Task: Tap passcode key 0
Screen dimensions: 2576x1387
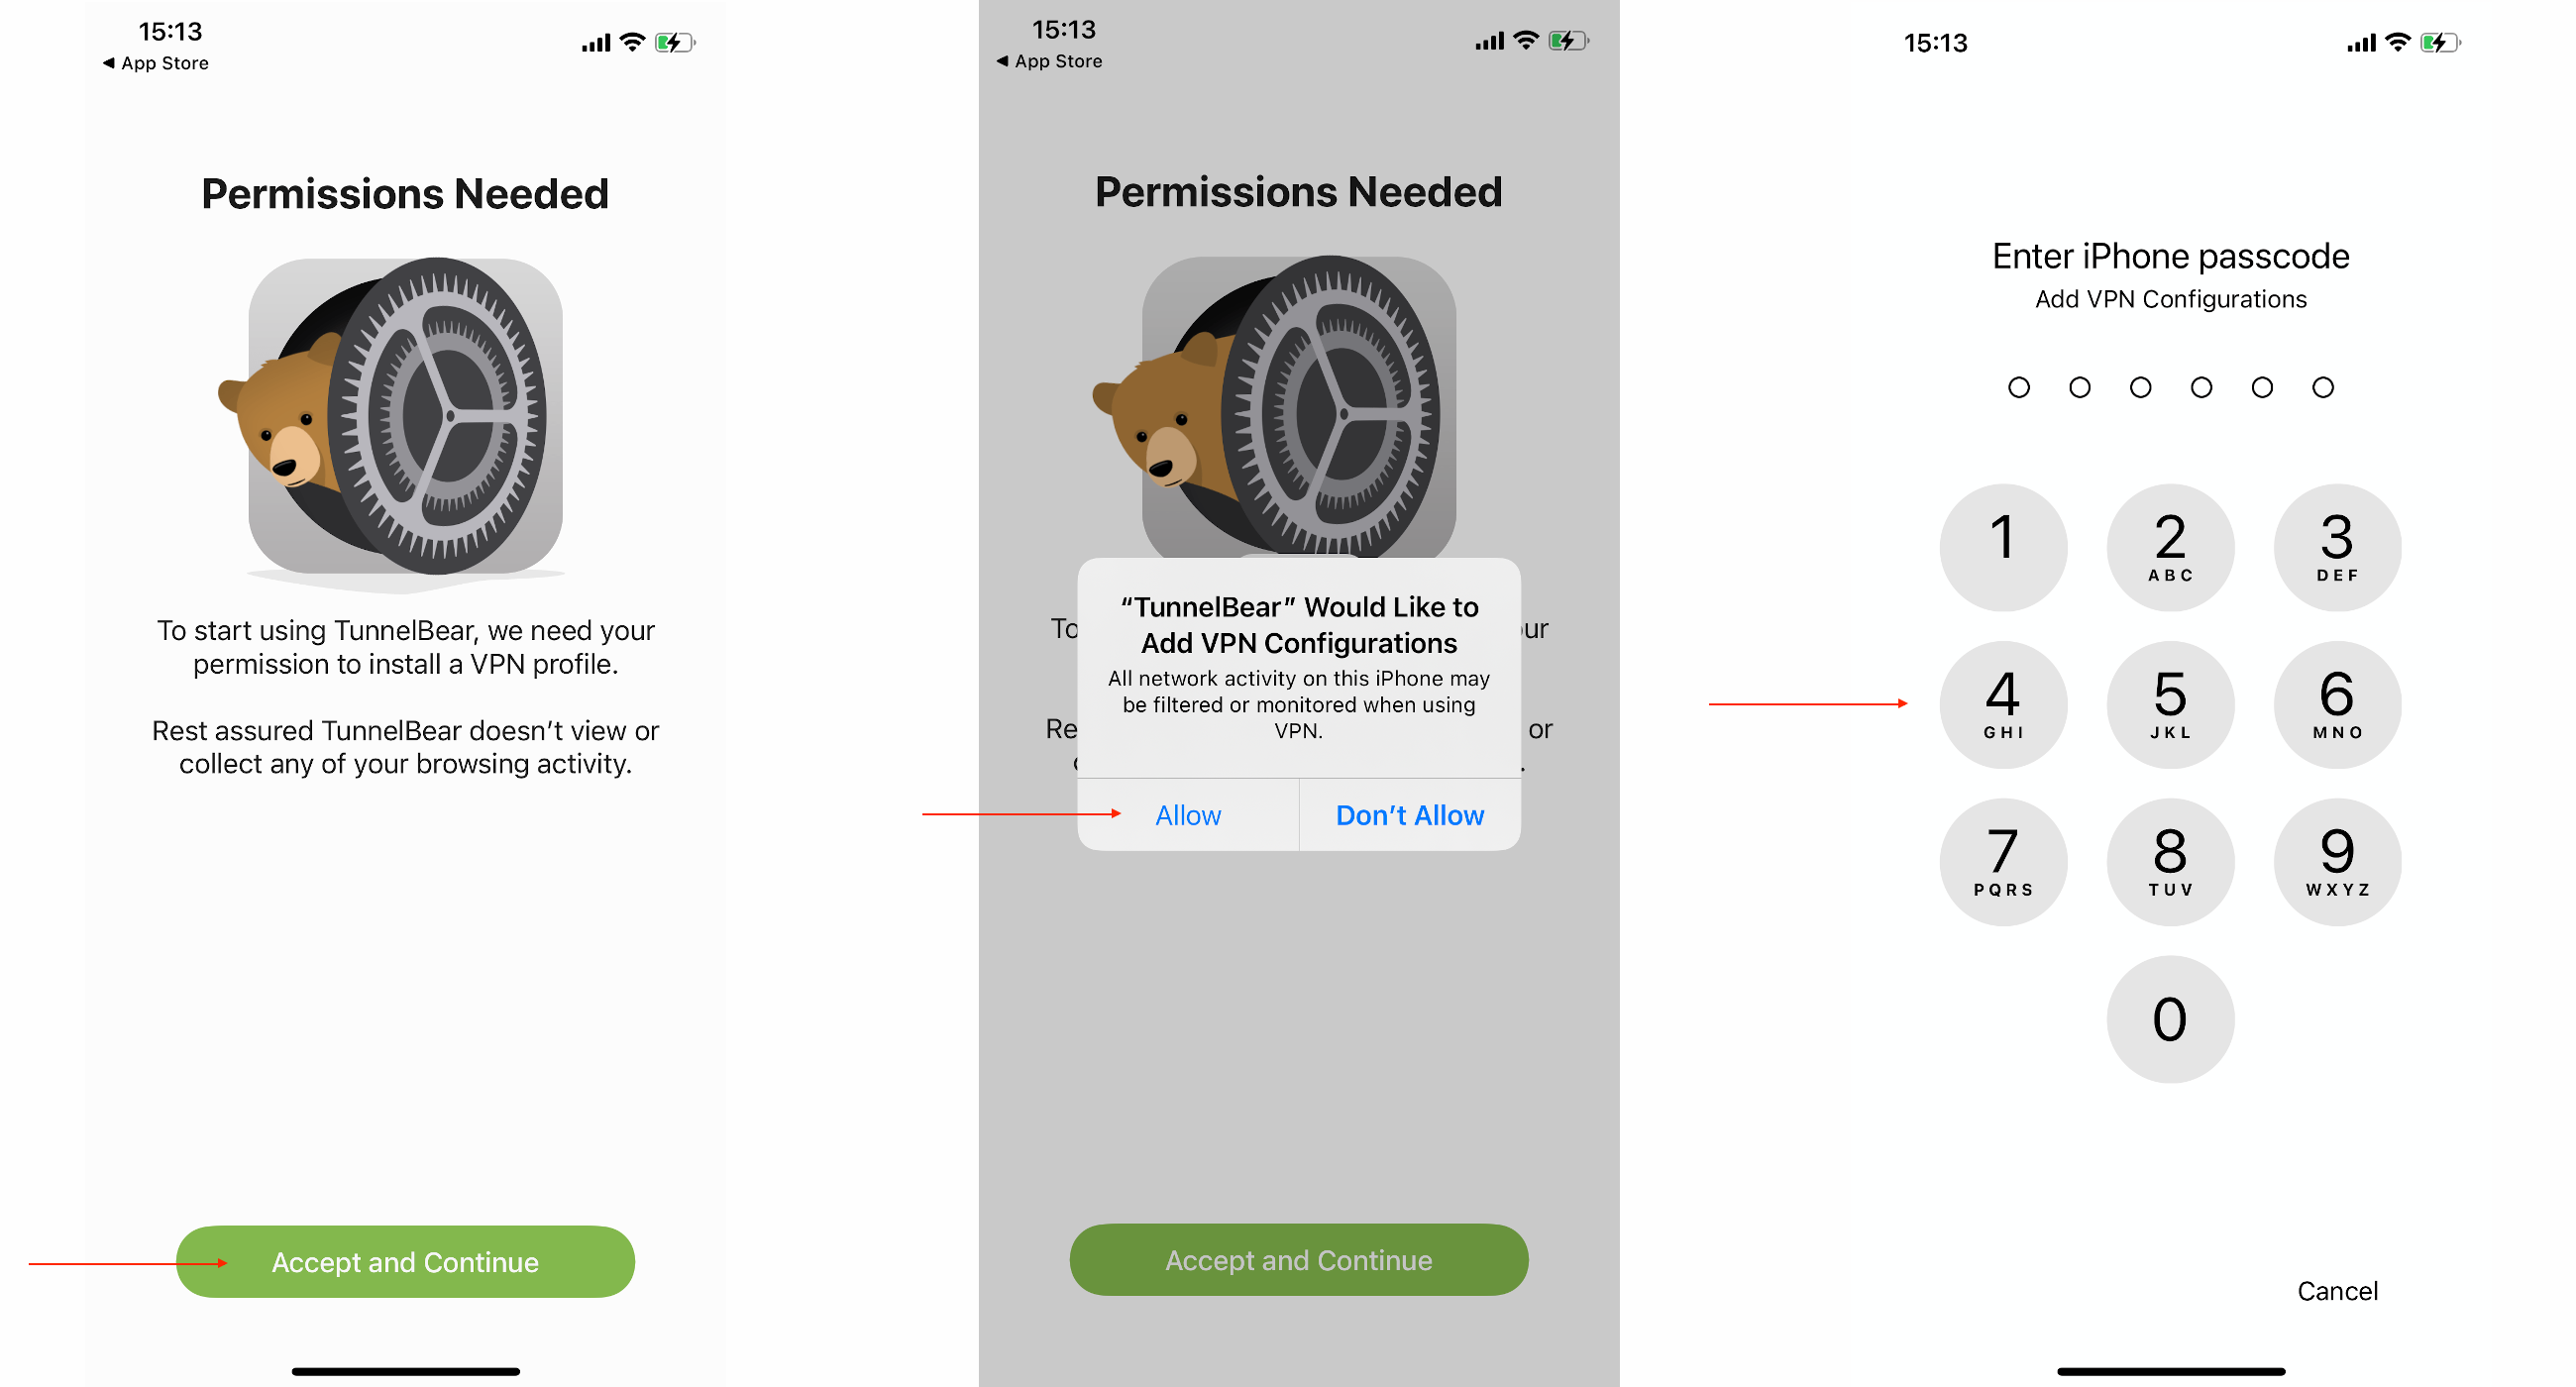Action: (2169, 1019)
